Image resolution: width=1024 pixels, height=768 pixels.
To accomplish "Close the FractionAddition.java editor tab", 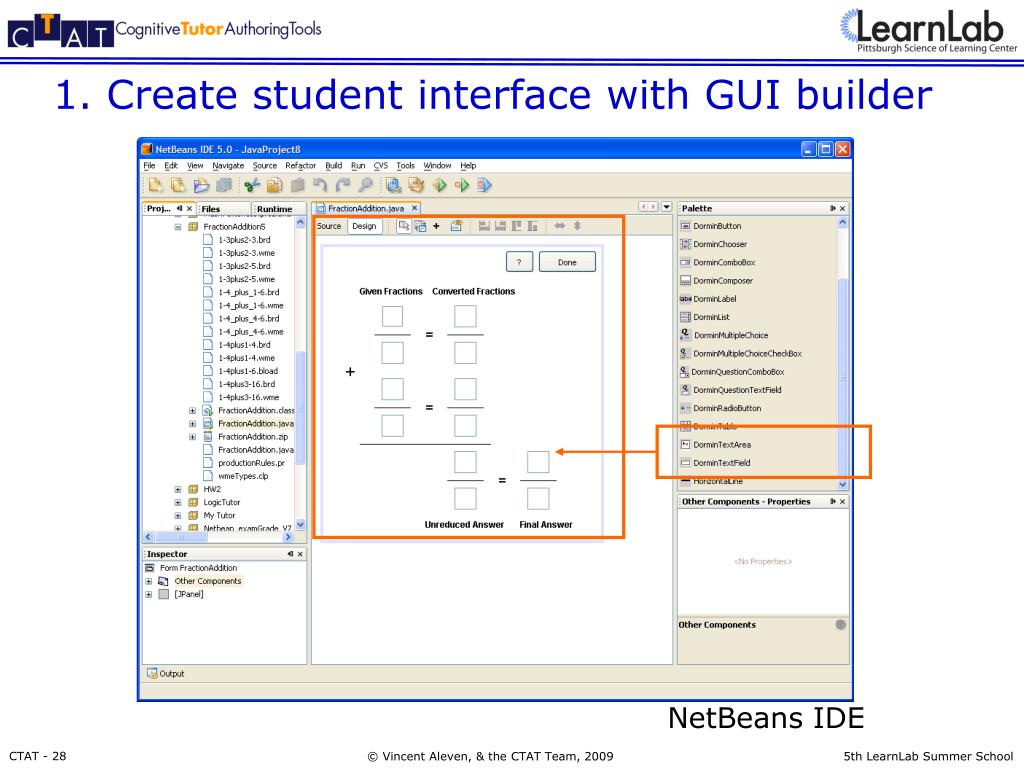I will coord(414,208).
